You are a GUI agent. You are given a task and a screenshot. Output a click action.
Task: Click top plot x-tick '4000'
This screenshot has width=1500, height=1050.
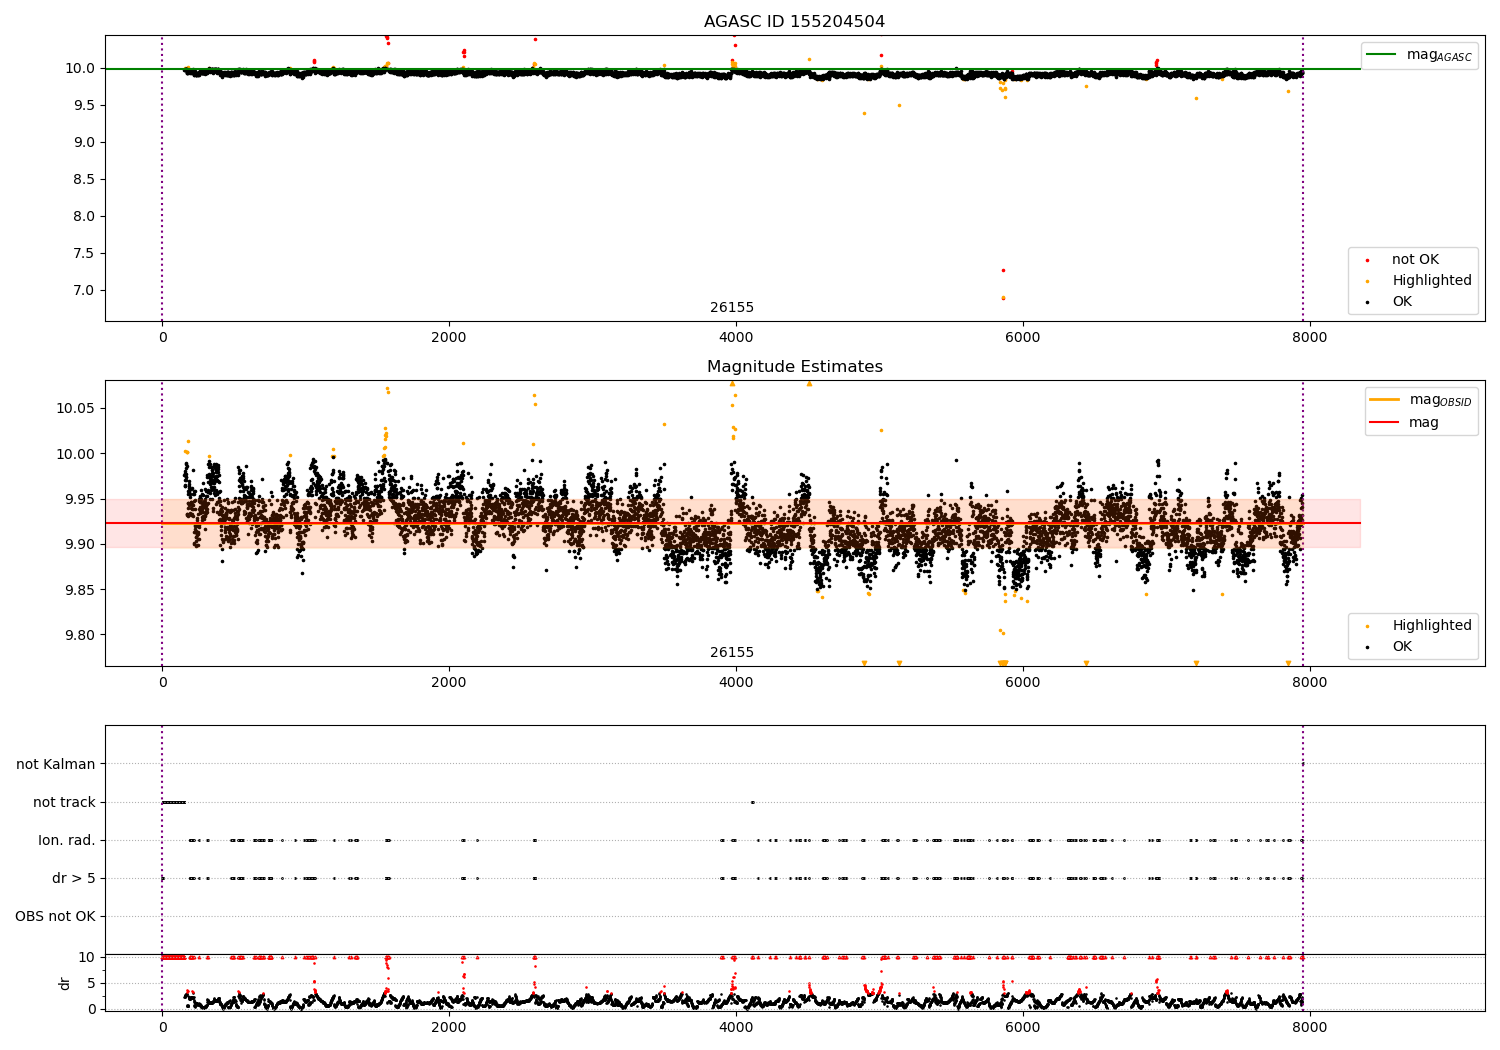pyautogui.click(x=736, y=338)
